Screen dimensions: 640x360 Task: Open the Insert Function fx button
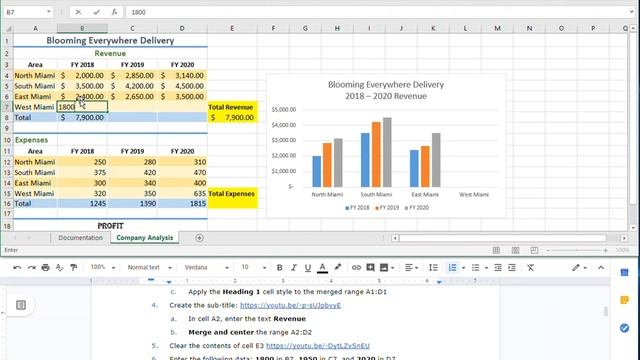[115, 12]
